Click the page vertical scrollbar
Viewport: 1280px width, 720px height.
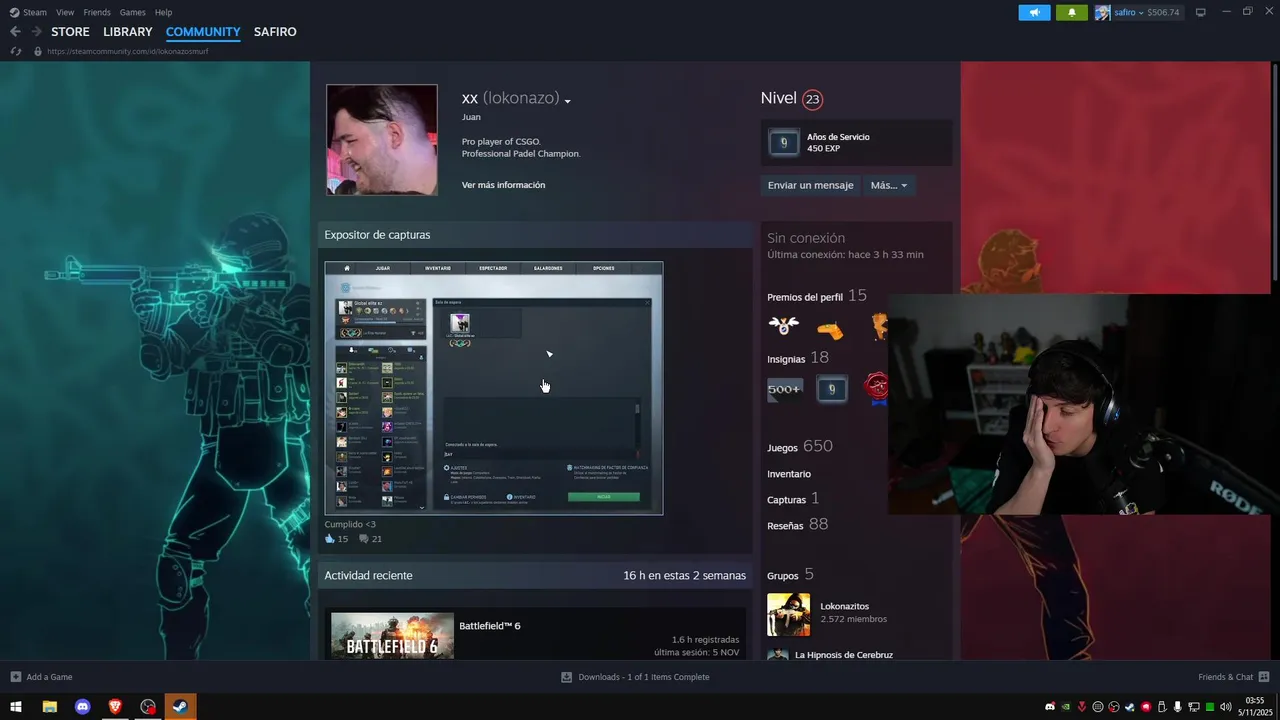pyautogui.click(x=1275, y=170)
